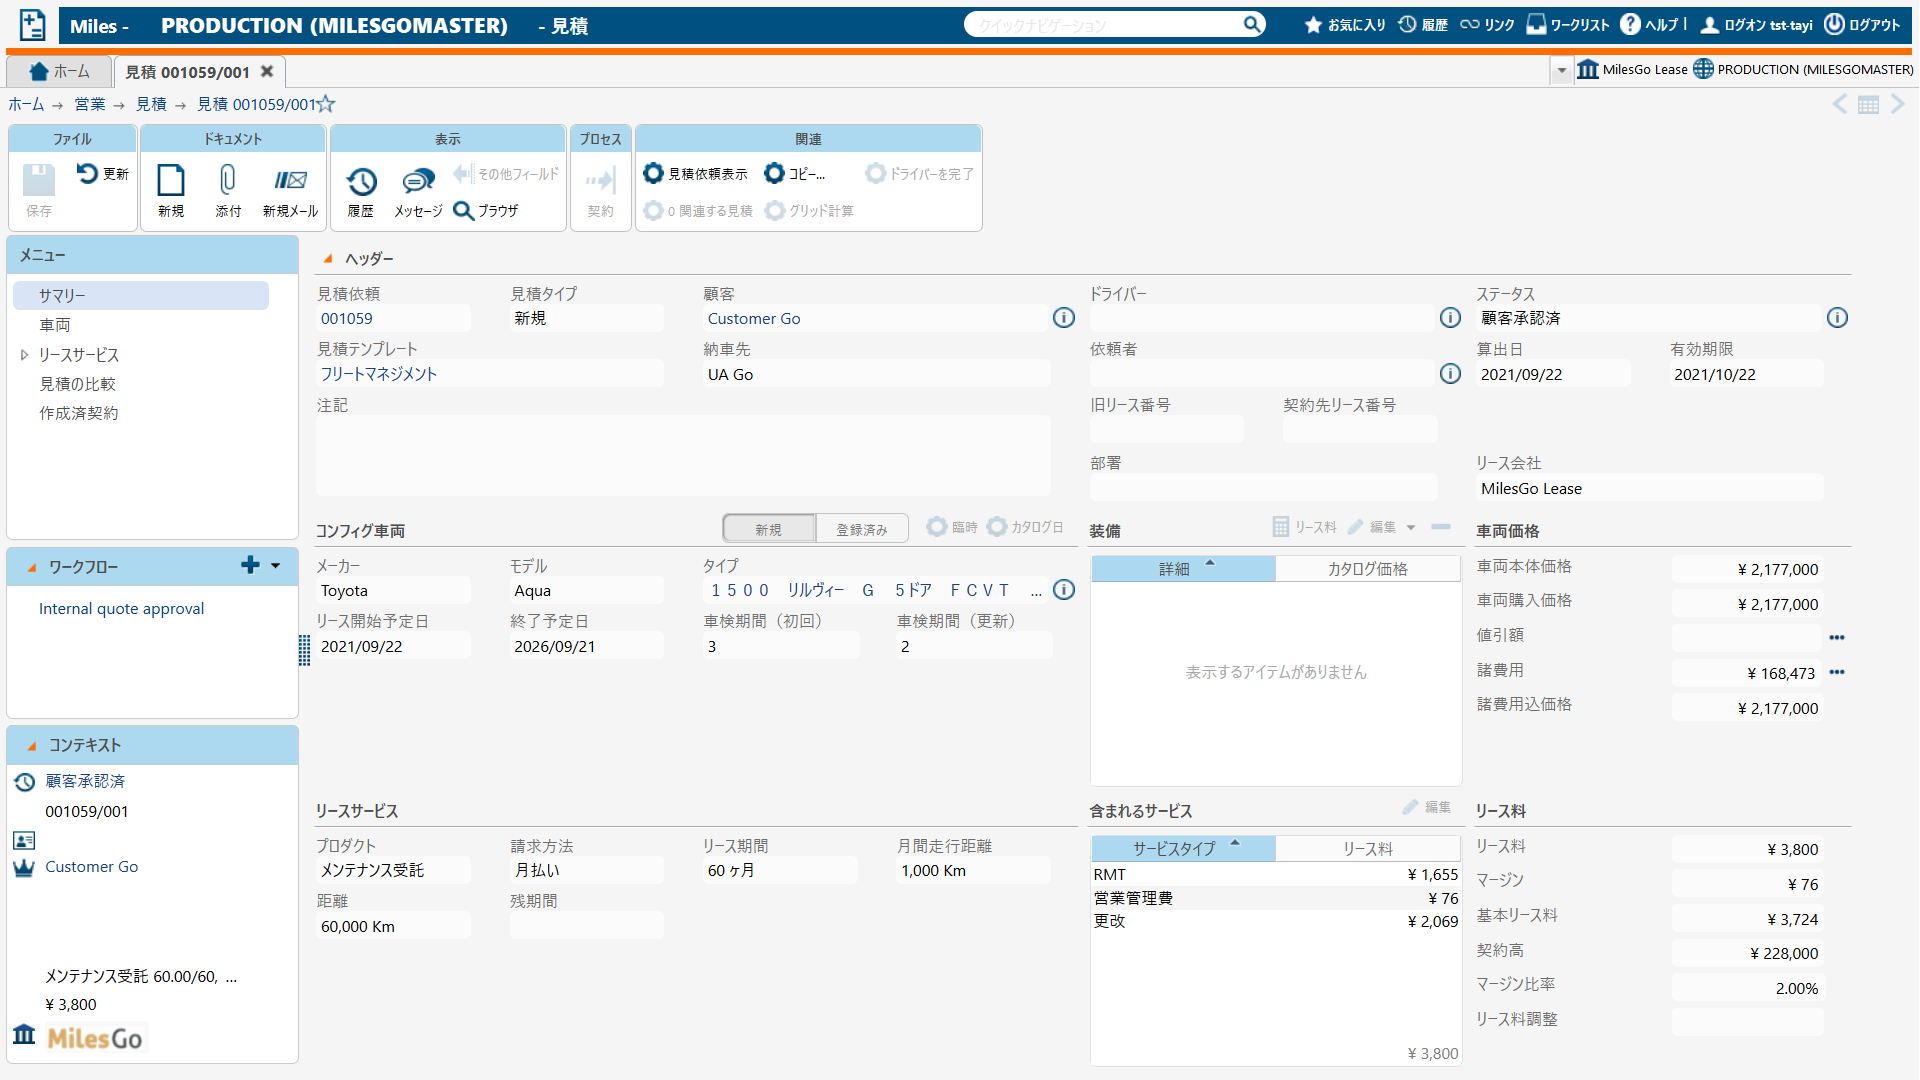Image resolution: width=1920 pixels, height=1080 pixels.
Task: Favorite this quote with the star icon
Action: tap(326, 104)
